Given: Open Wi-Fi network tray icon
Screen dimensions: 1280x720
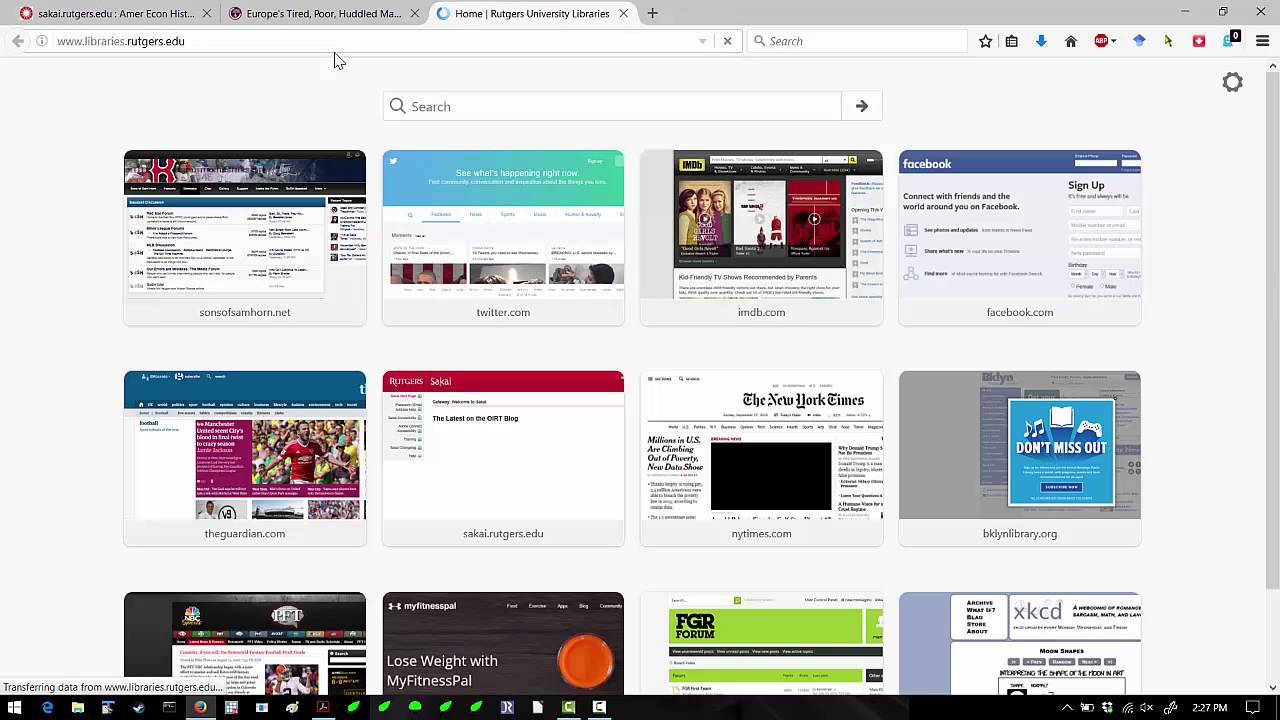Looking at the screenshot, I should coord(1128,707).
